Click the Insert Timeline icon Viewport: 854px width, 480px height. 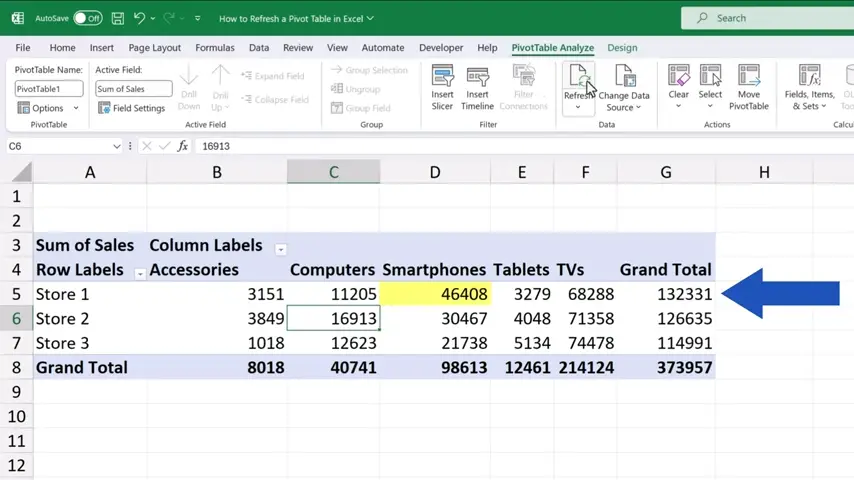[477, 78]
